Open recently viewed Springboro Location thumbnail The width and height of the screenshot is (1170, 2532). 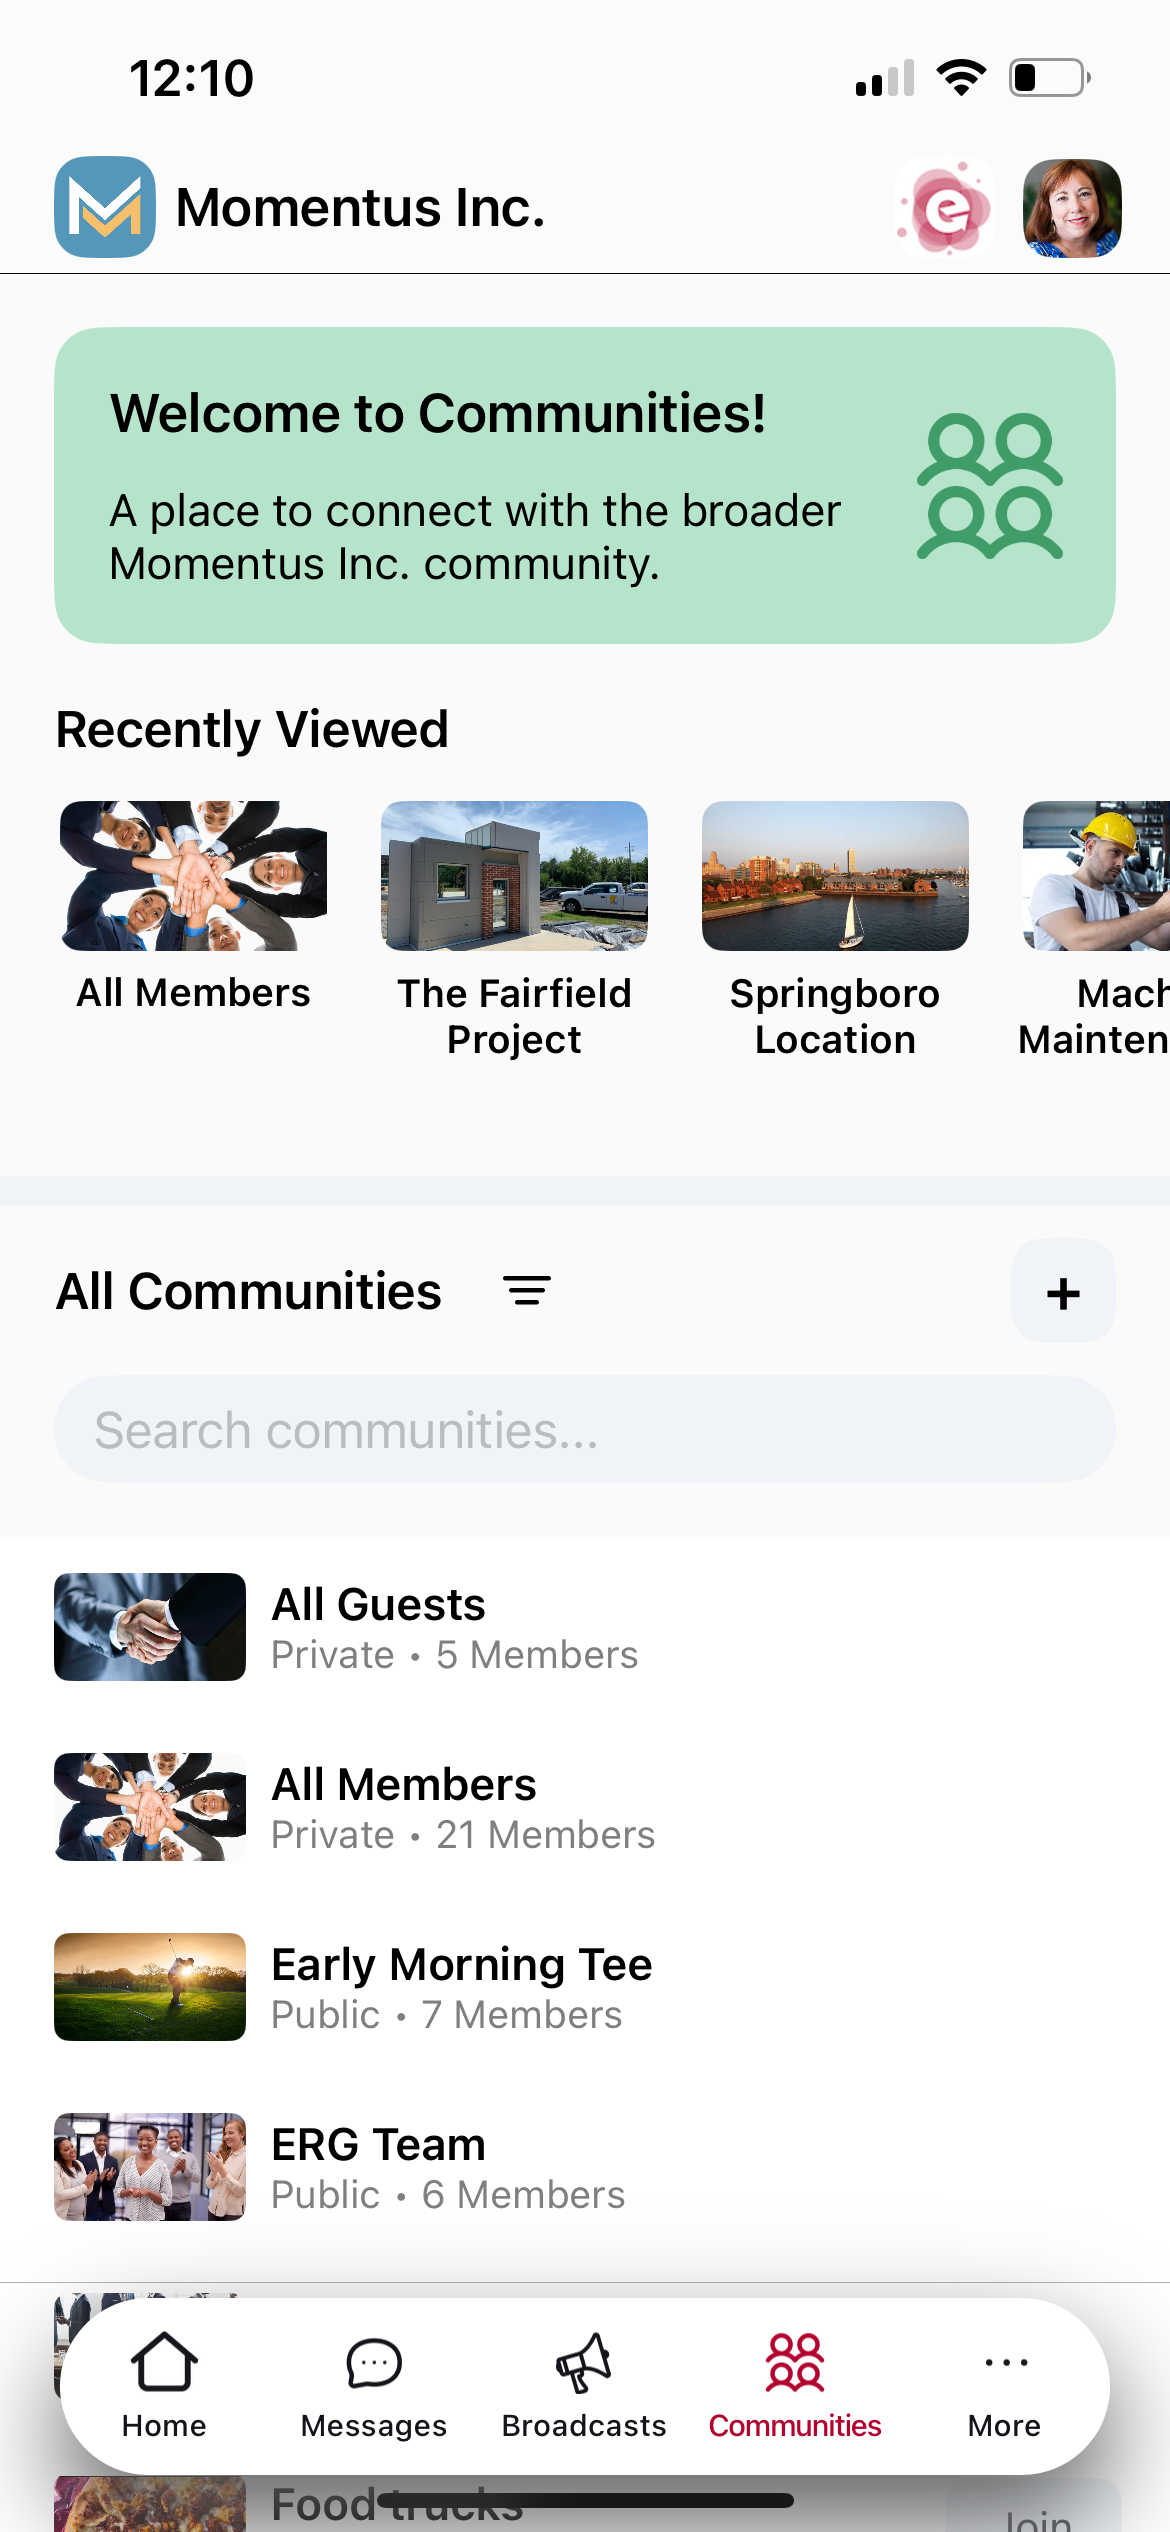[x=835, y=876]
